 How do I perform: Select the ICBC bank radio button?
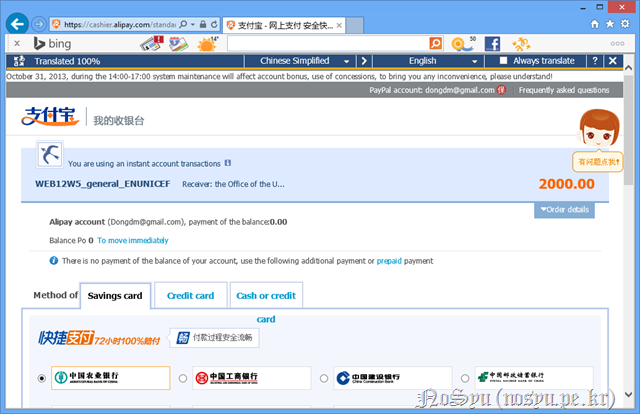point(182,379)
